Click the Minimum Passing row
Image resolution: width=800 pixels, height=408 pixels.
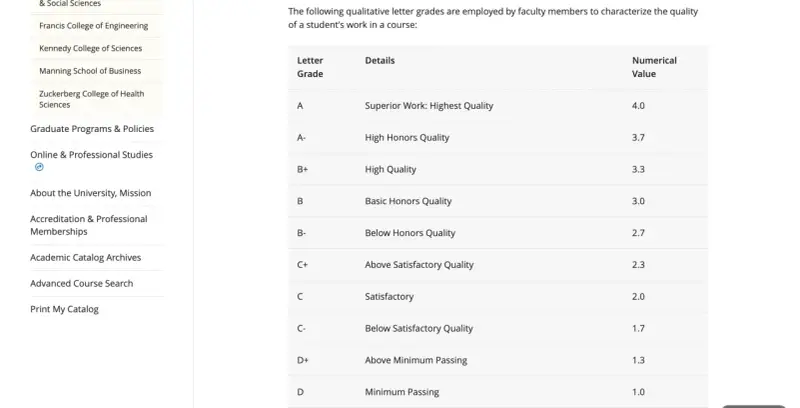point(498,392)
